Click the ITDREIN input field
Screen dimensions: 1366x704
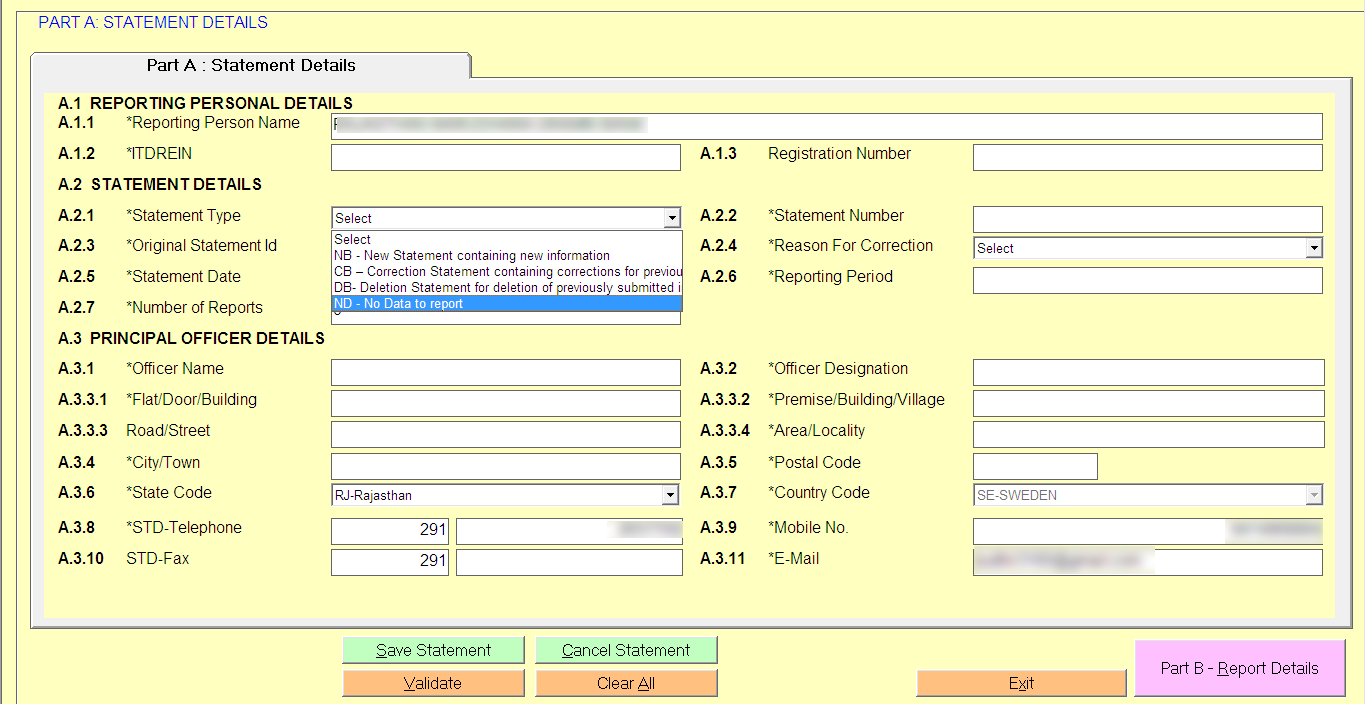coord(505,157)
